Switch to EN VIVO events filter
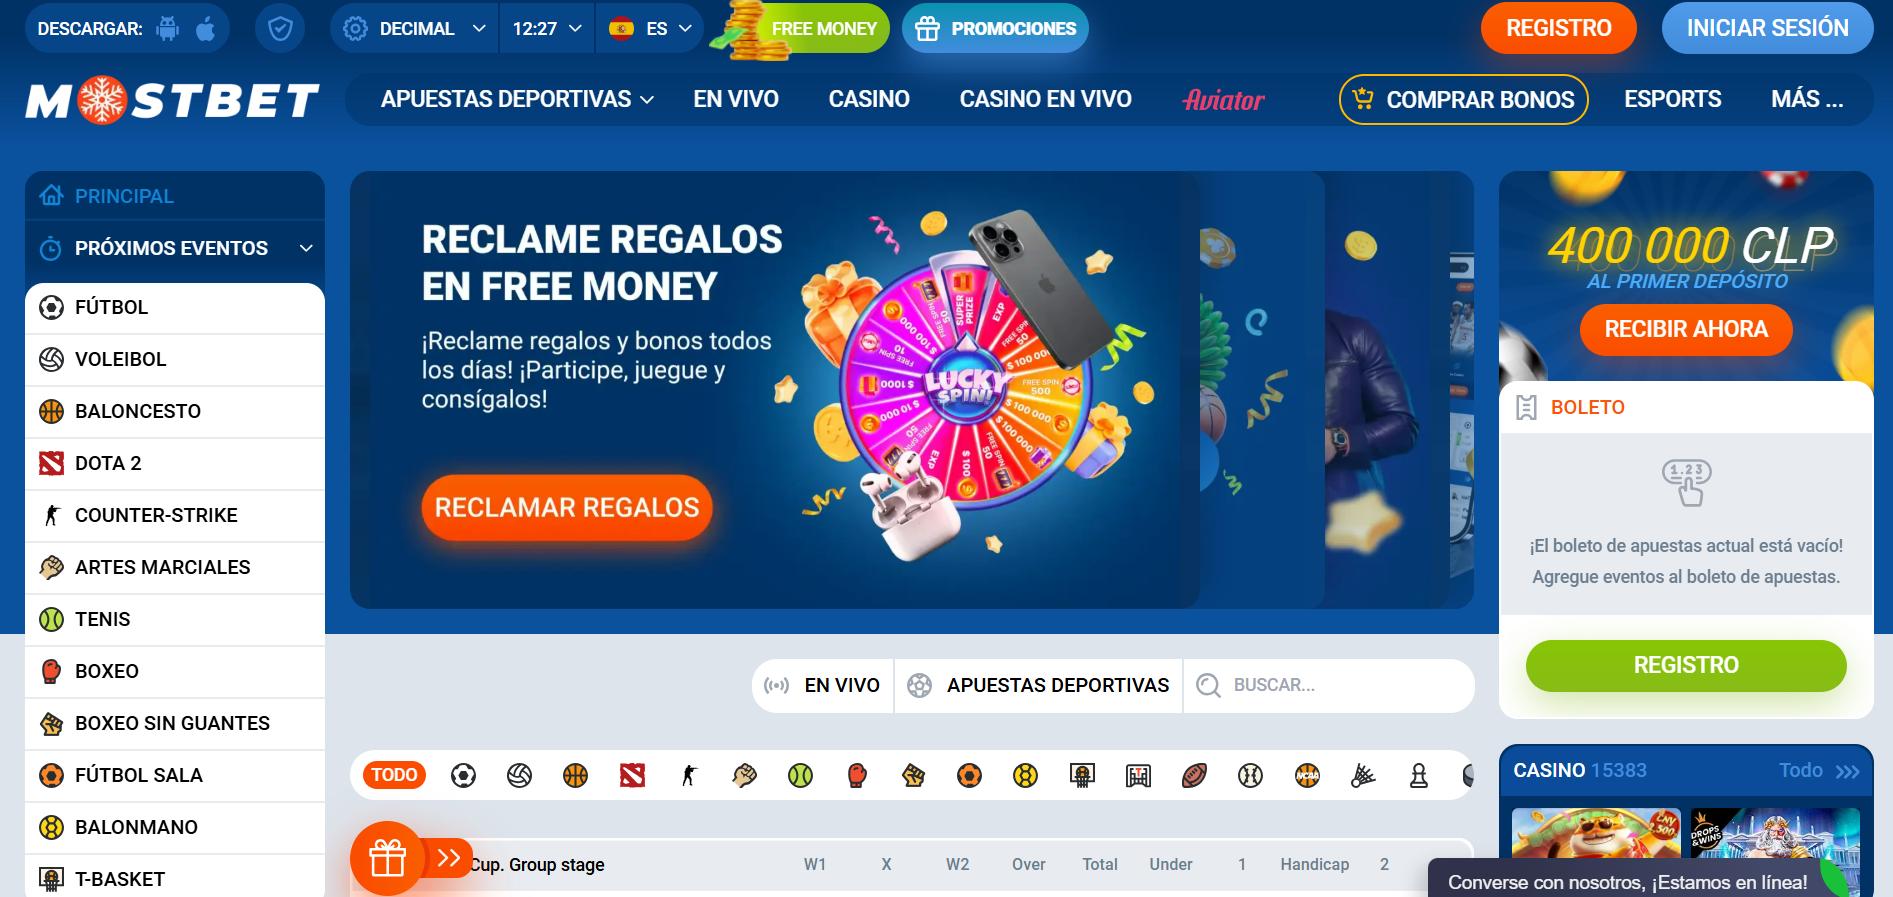This screenshot has width=1893, height=897. (822, 685)
